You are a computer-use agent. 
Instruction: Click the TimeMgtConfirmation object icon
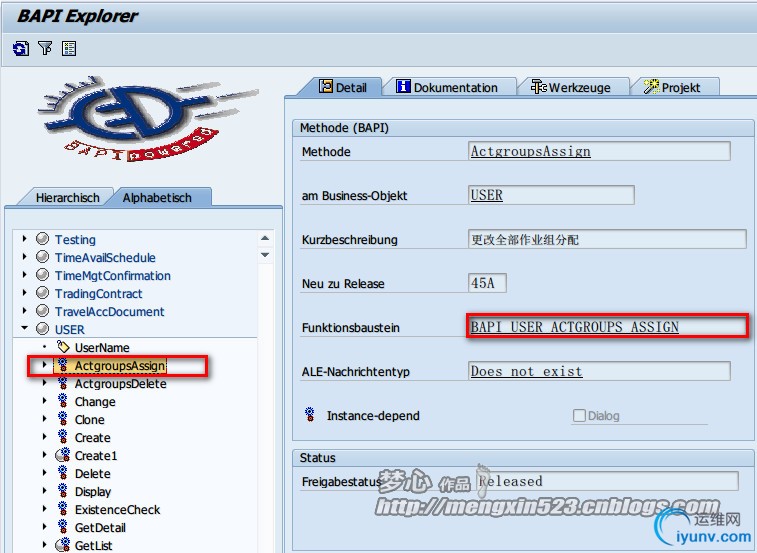[42, 275]
